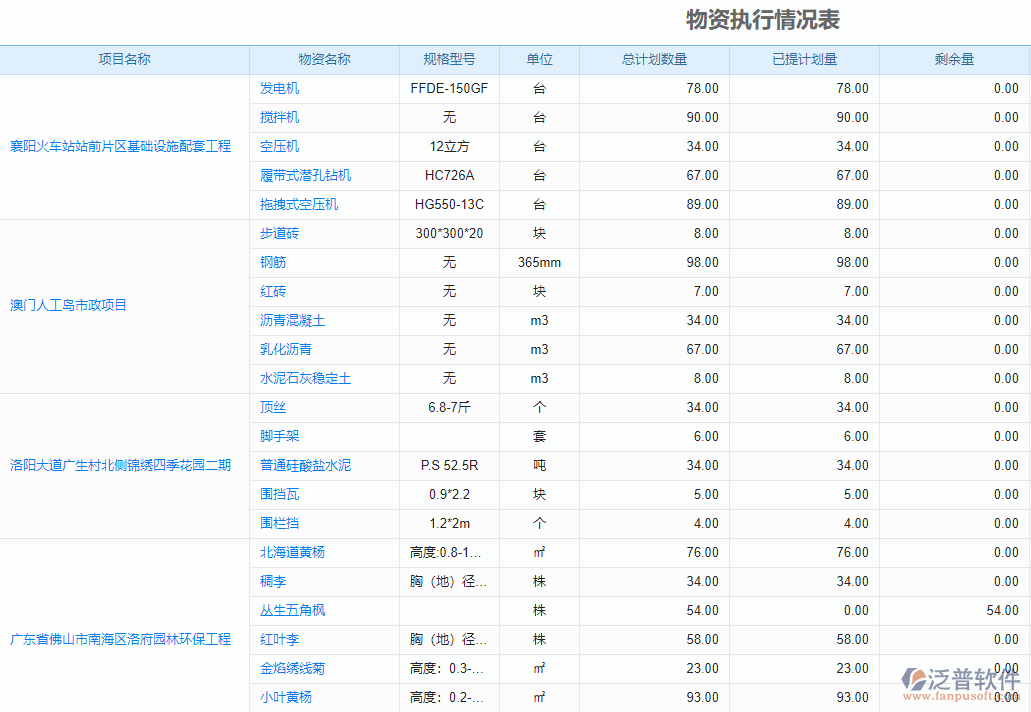Click the 泛普软件 logo icon
This screenshot has height=712, width=1031.
pos(916,679)
